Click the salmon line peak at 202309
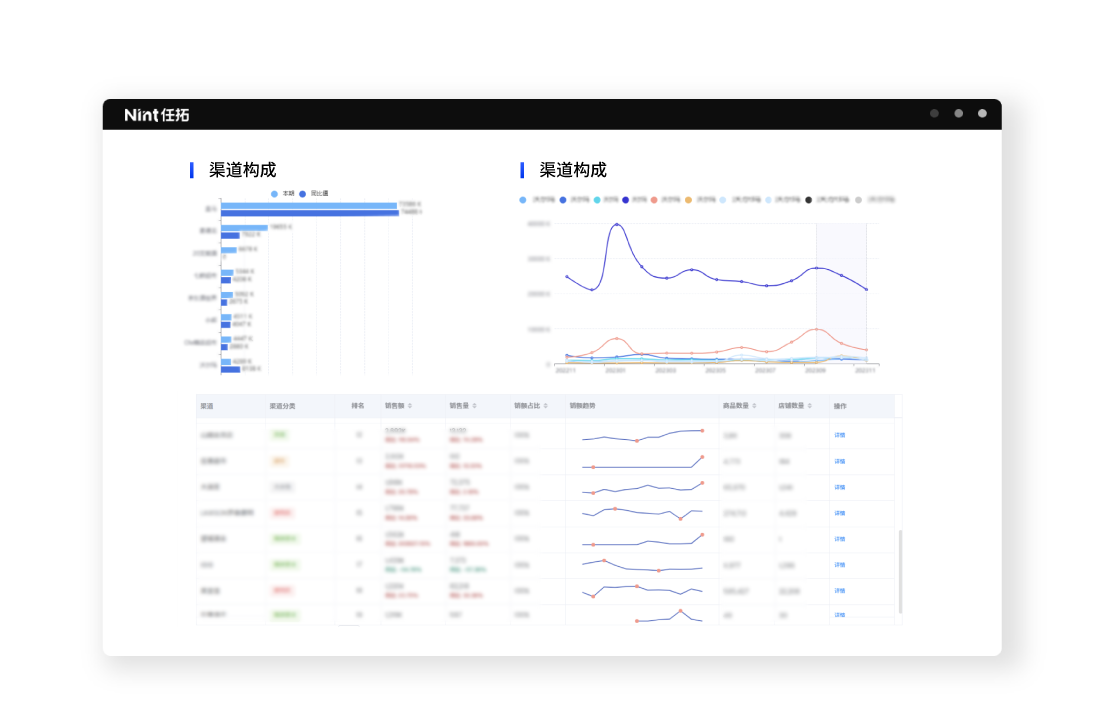Screen dimensions: 1094x707 pos(816,329)
